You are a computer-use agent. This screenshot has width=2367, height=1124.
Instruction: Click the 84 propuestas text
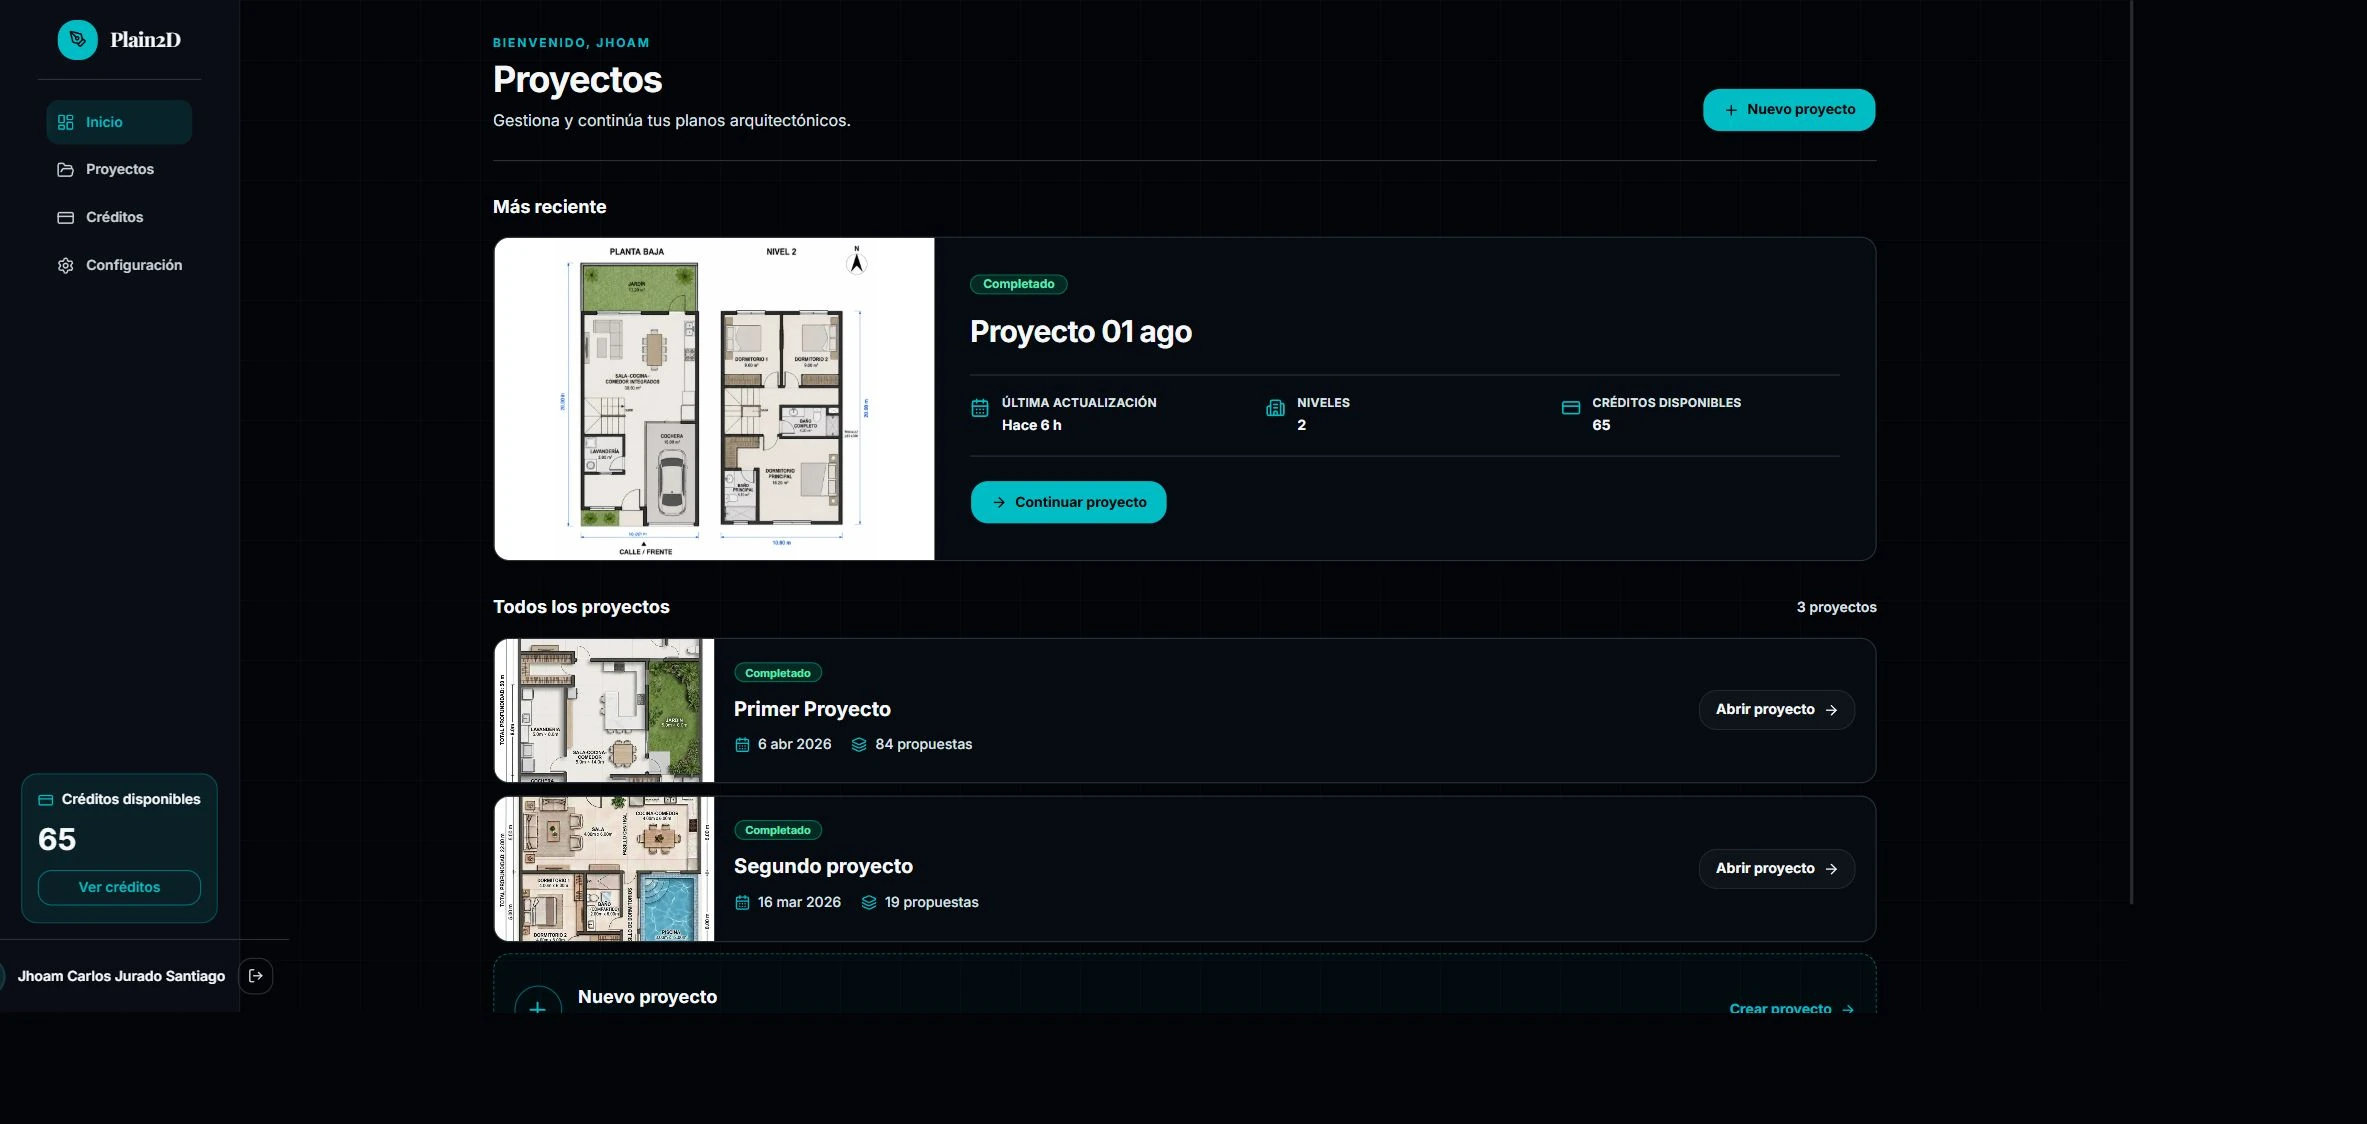tap(923, 745)
